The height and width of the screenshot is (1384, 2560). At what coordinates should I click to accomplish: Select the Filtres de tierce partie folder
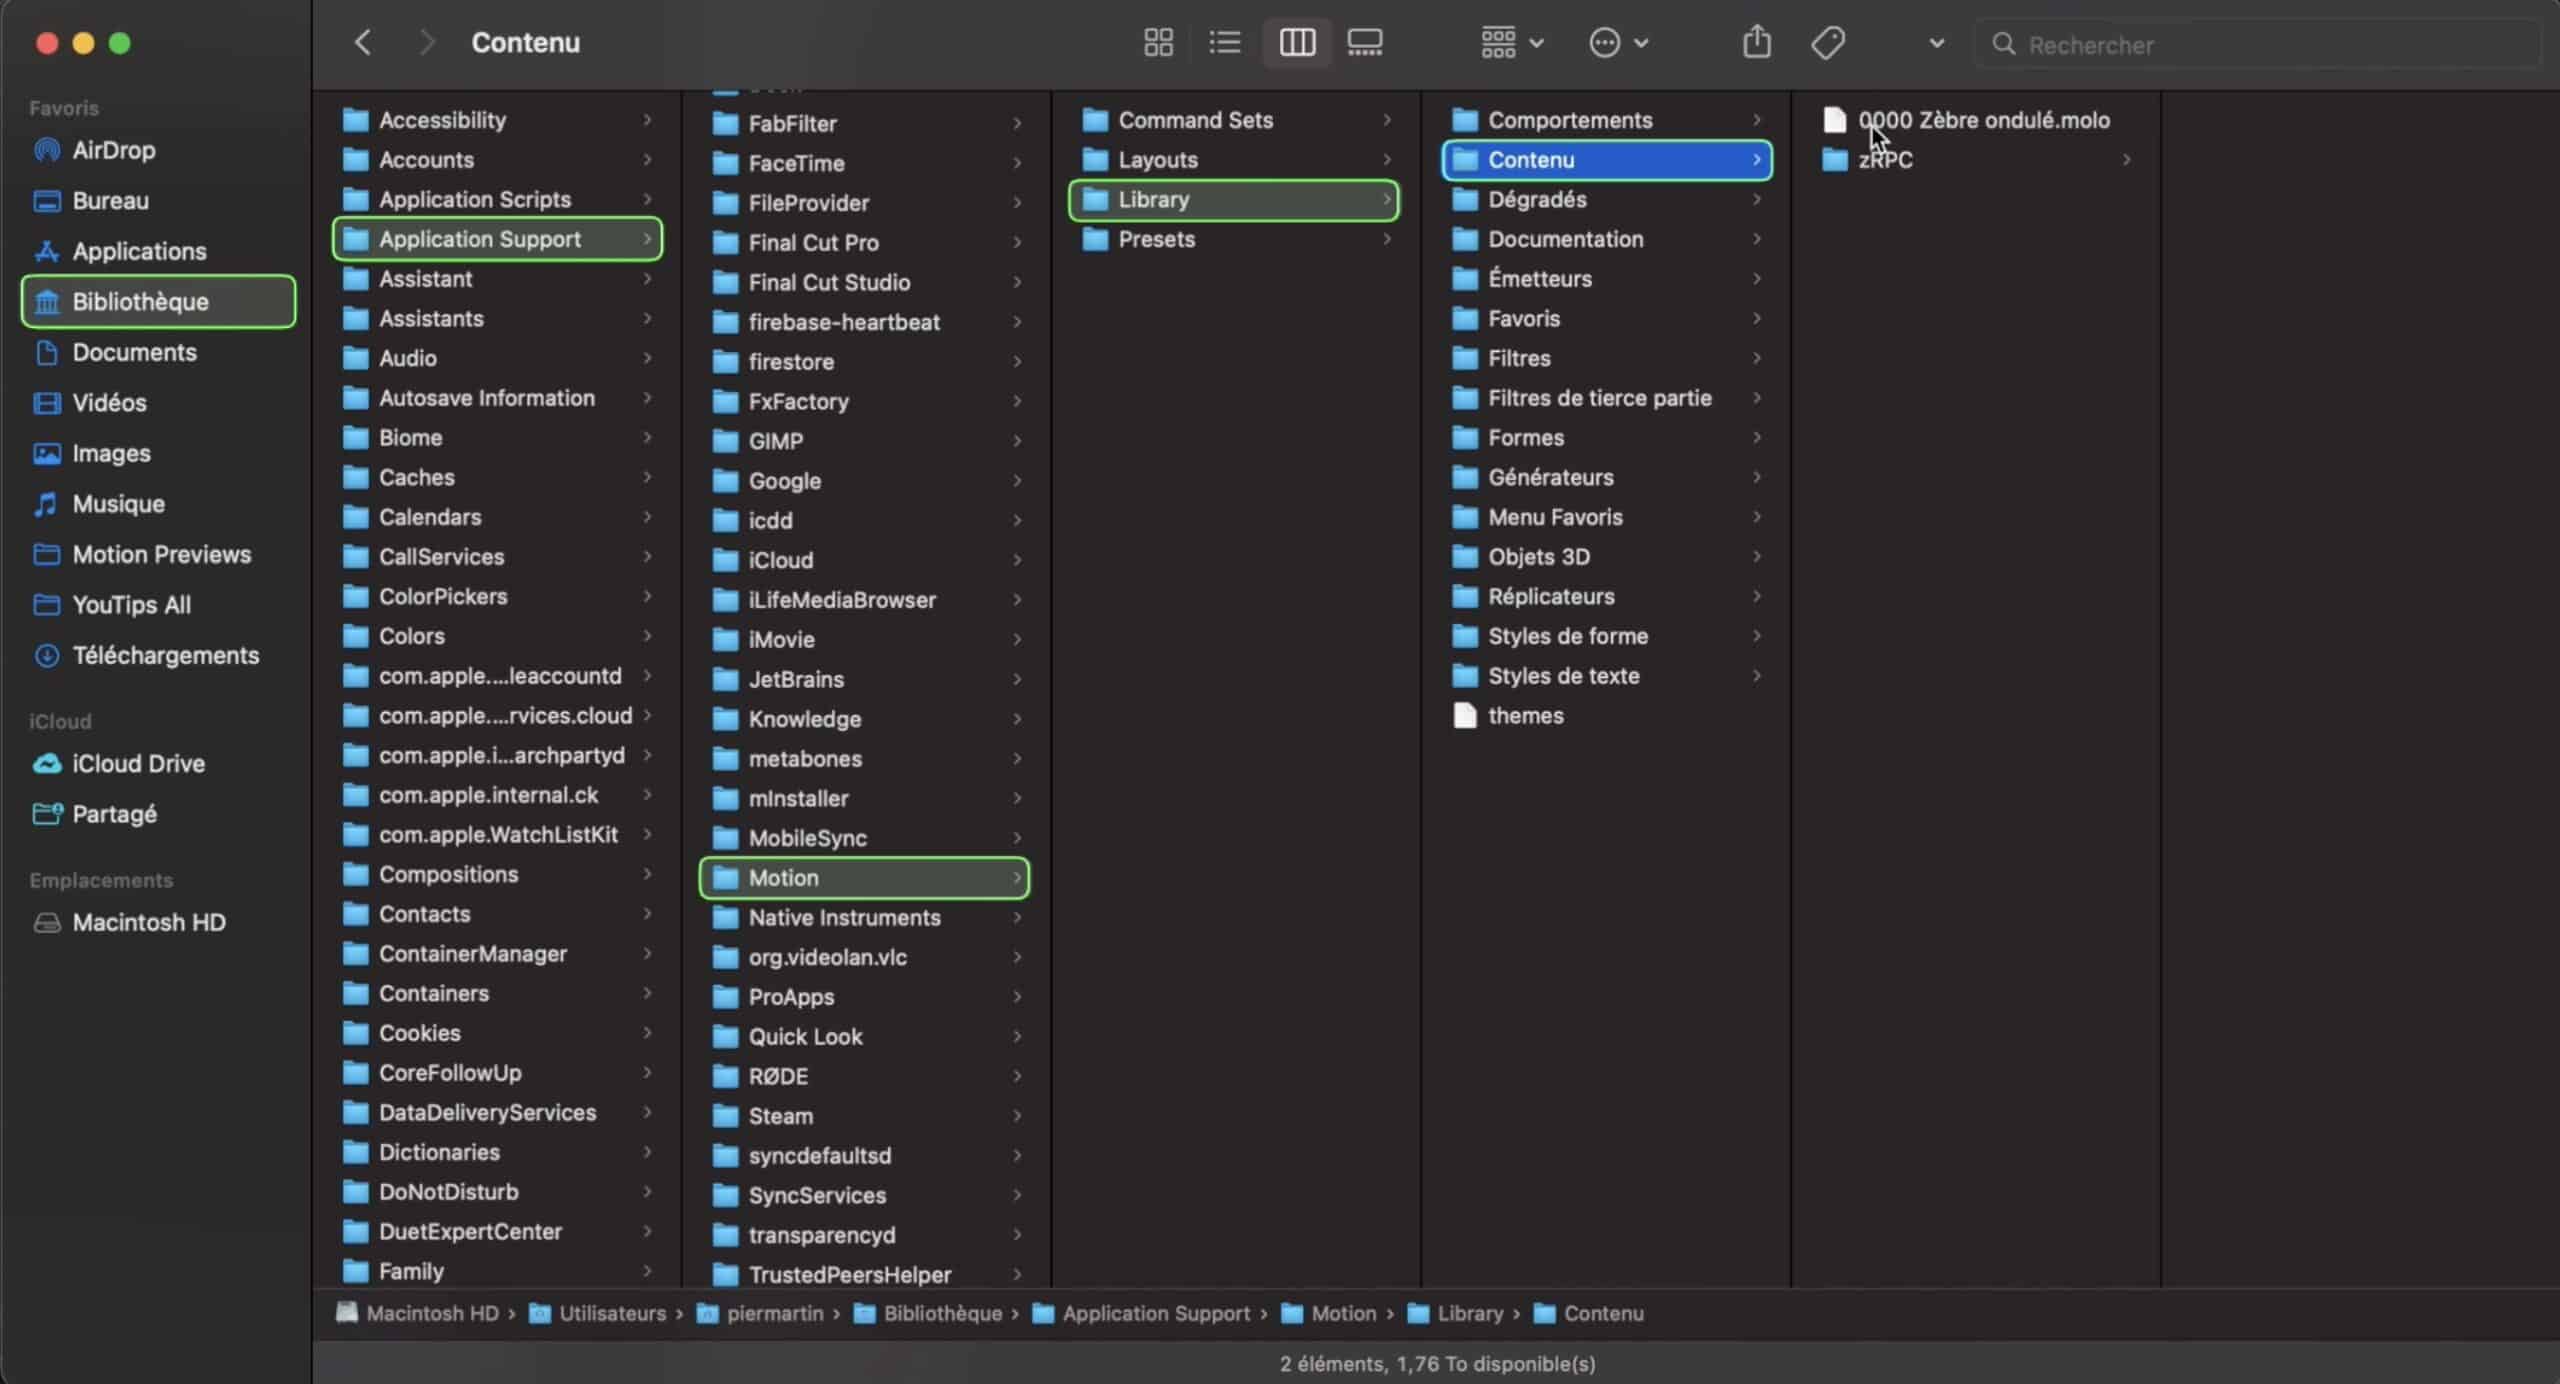(1607, 398)
